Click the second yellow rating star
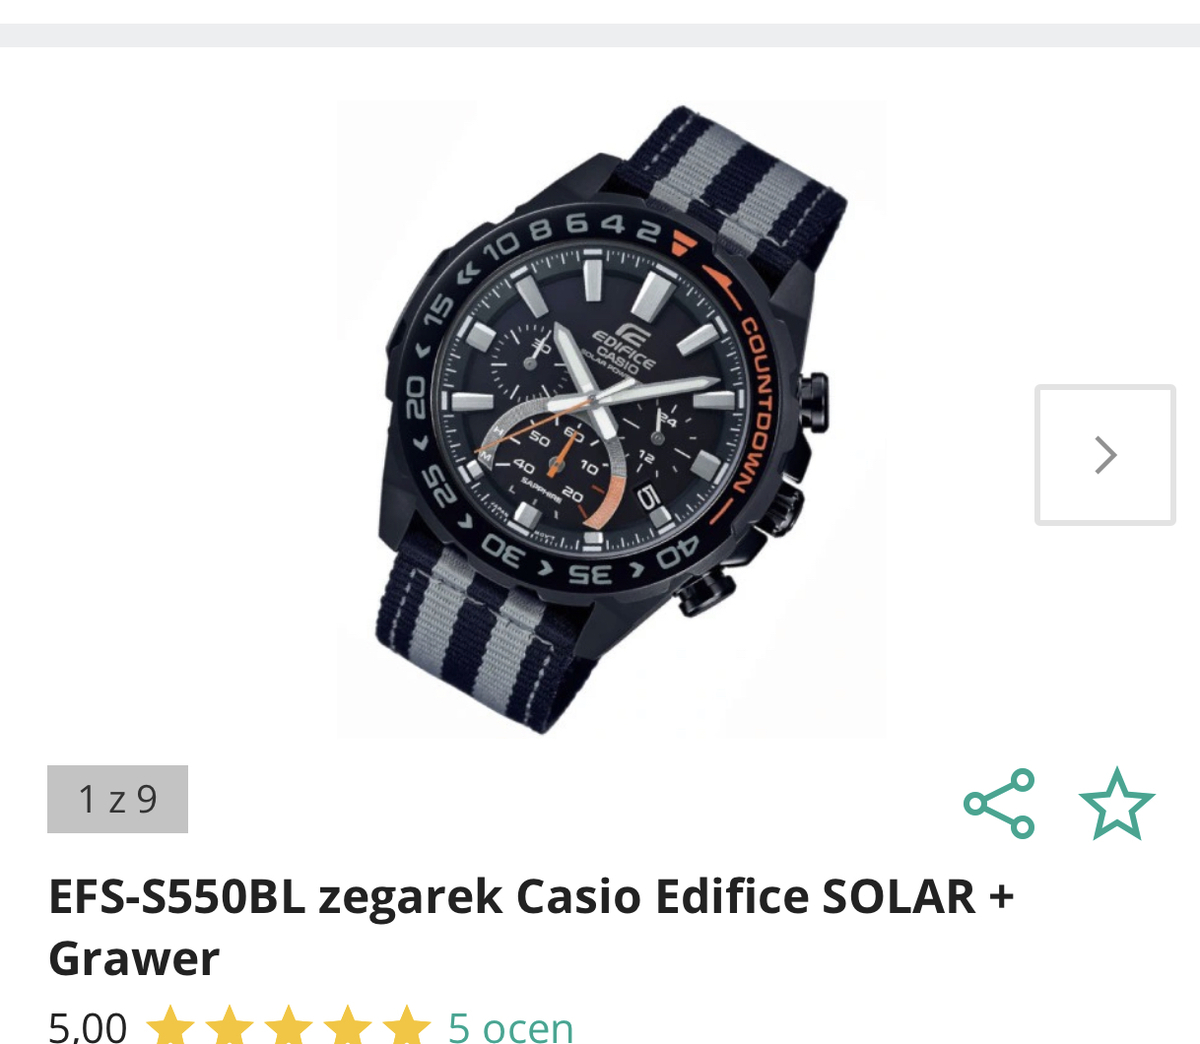The image size is (1200, 1044). 230,1027
